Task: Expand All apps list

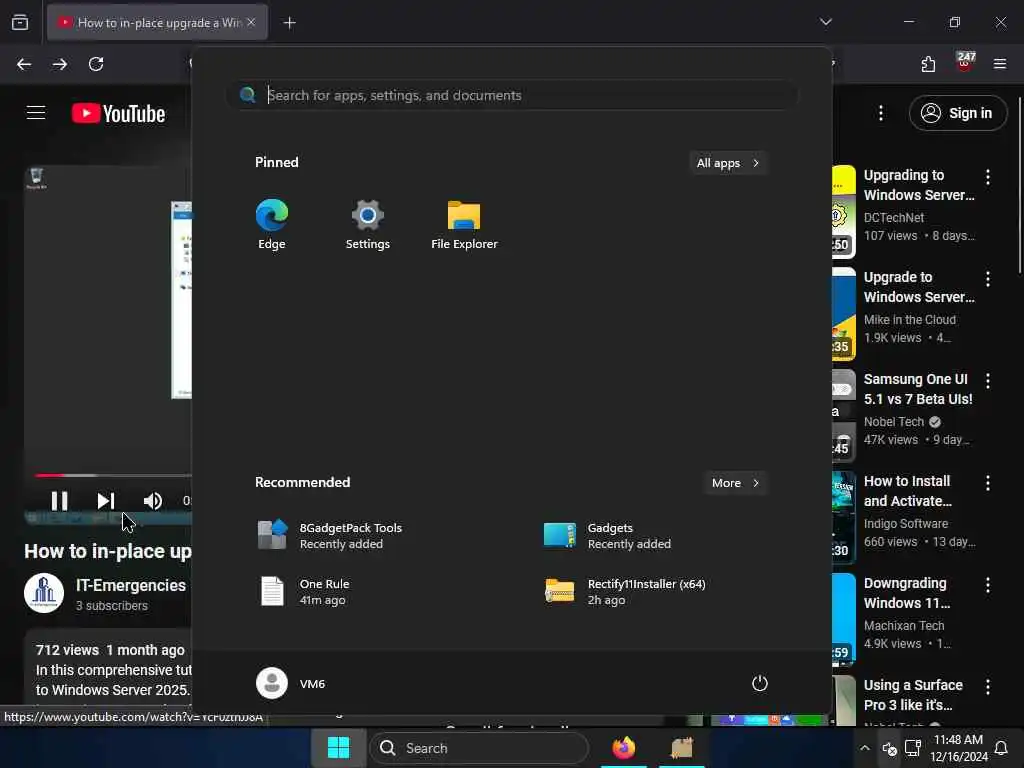Action: [728, 163]
